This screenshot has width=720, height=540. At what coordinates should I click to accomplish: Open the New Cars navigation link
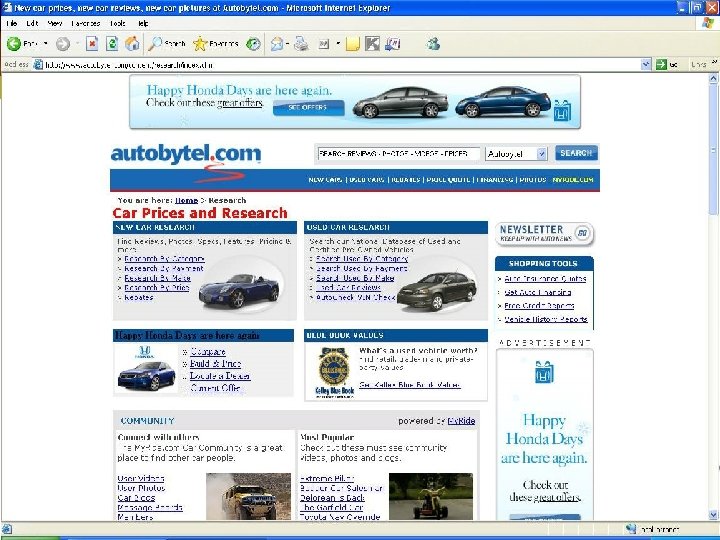tap(325, 180)
